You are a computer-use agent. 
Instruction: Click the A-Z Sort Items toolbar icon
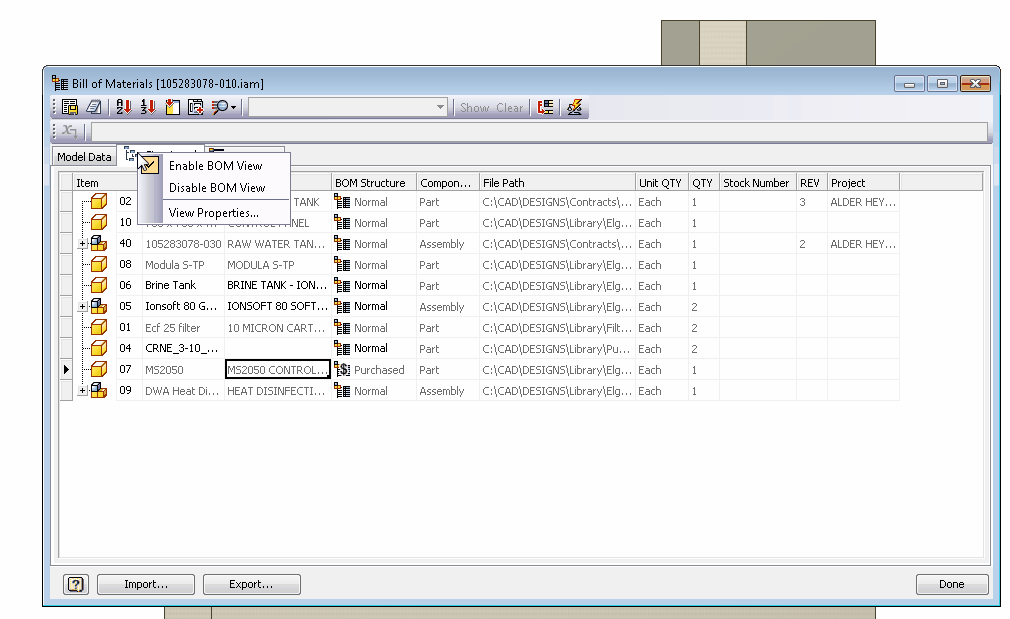click(x=124, y=107)
